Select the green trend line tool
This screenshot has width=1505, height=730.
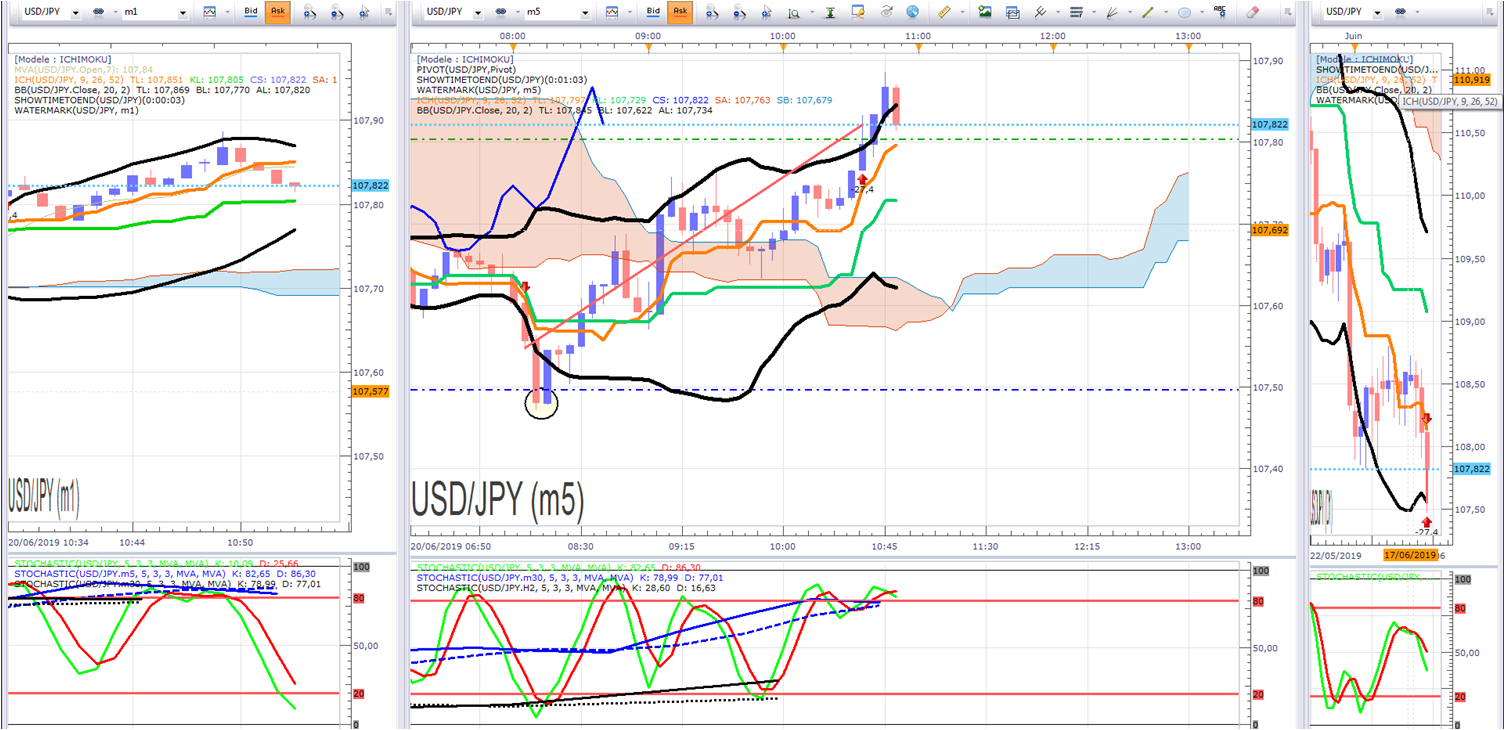(x=1147, y=12)
